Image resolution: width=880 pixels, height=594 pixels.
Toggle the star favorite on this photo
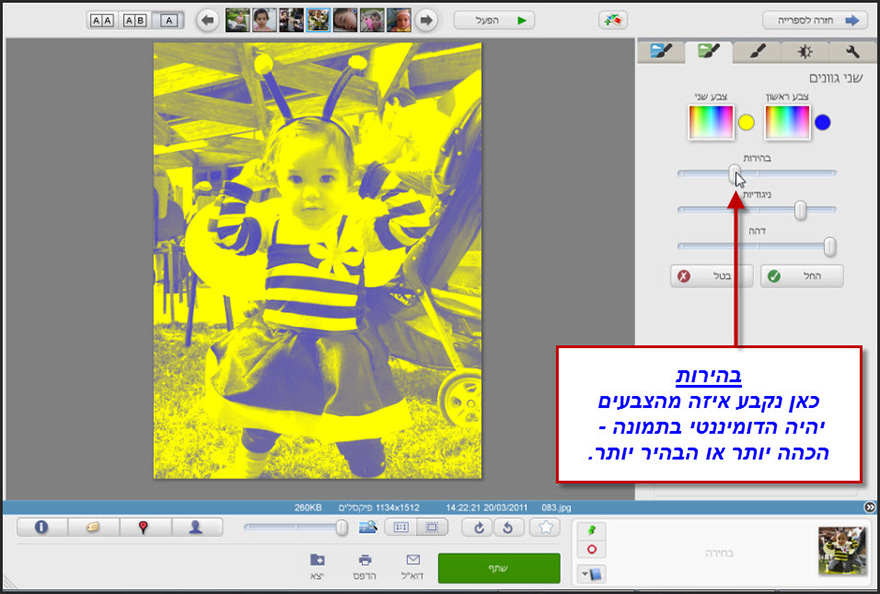545,527
